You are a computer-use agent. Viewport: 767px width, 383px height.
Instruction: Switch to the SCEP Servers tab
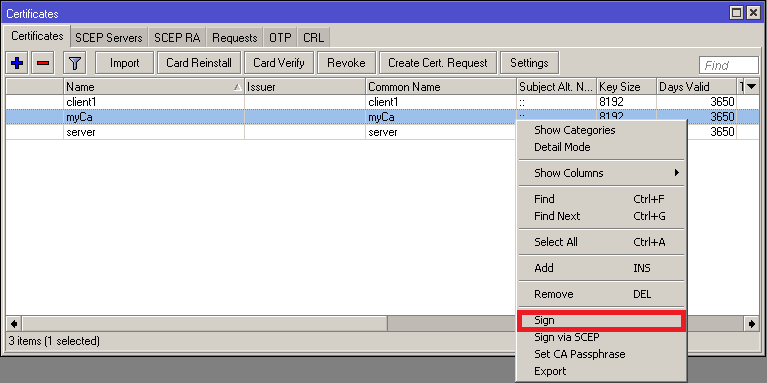pyautogui.click(x=109, y=38)
